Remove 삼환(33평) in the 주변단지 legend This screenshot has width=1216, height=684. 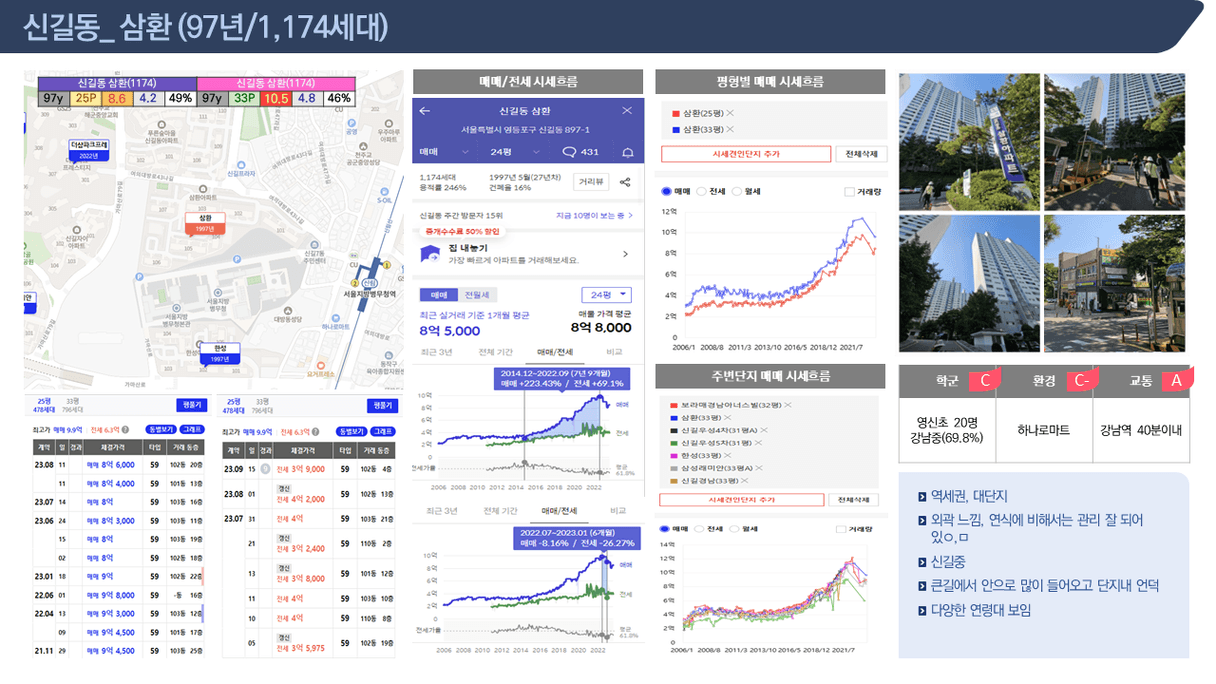pyautogui.click(x=730, y=417)
